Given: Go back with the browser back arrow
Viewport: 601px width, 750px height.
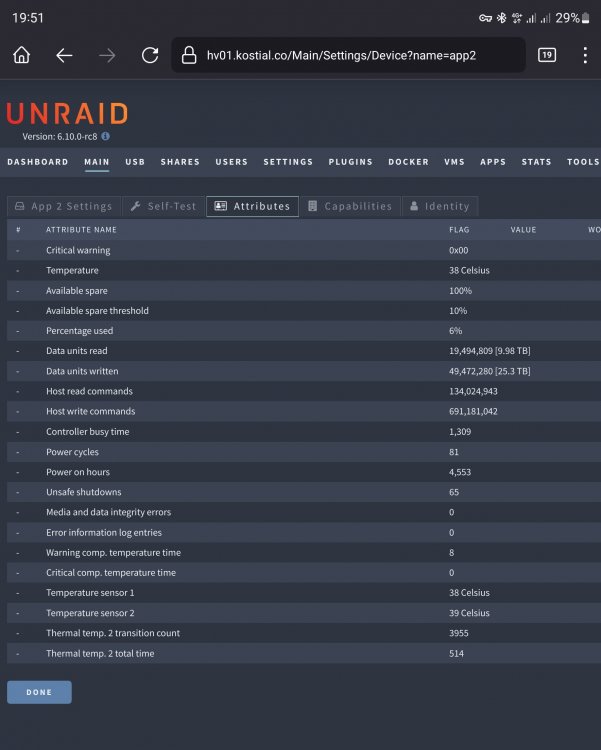Looking at the screenshot, I should 64,55.
